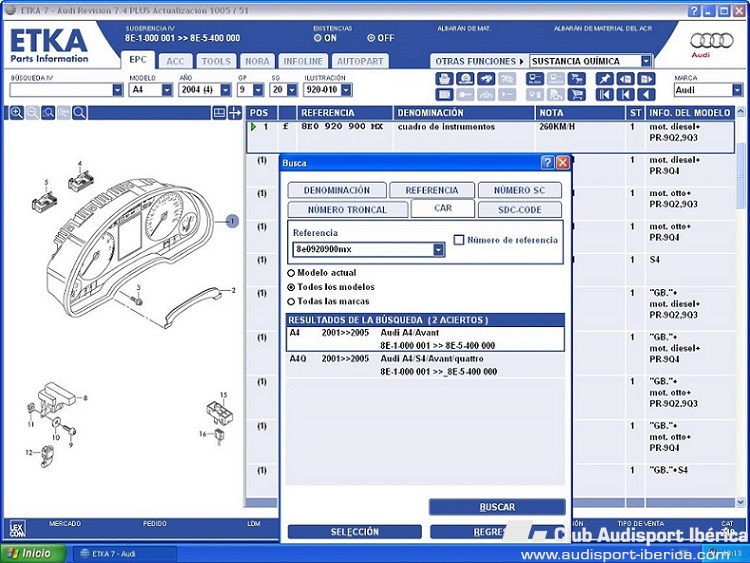Open the Búsqueda IV dropdown
This screenshot has width=750, height=563.
[x=118, y=90]
